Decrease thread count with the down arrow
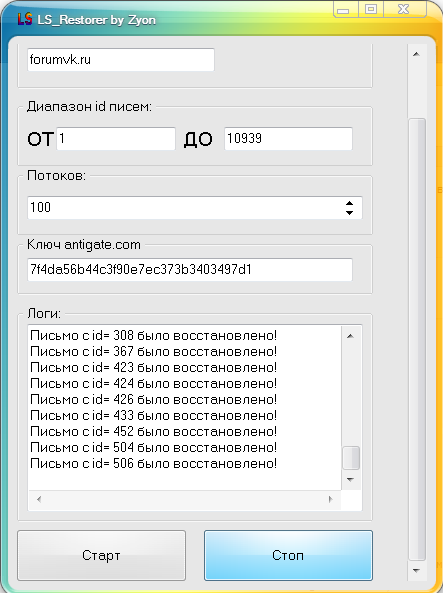This screenshot has height=593, width=443. pyautogui.click(x=350, y=213)
